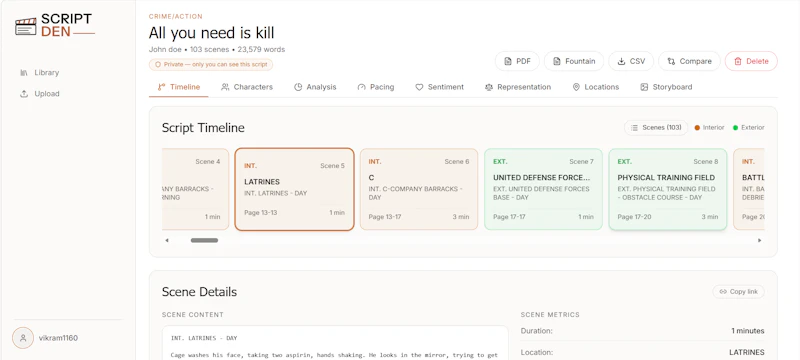Open the Scenes (103) list button
This screenshot has height=360, width=800.
[656, 127]
